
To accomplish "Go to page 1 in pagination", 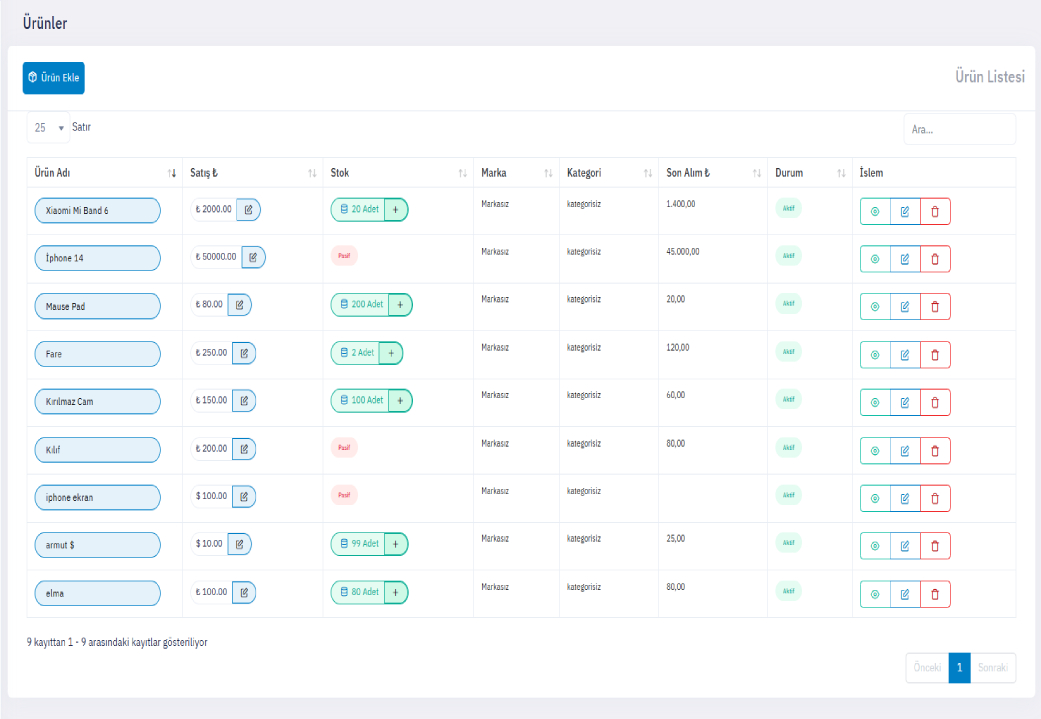I will point(959,668).
